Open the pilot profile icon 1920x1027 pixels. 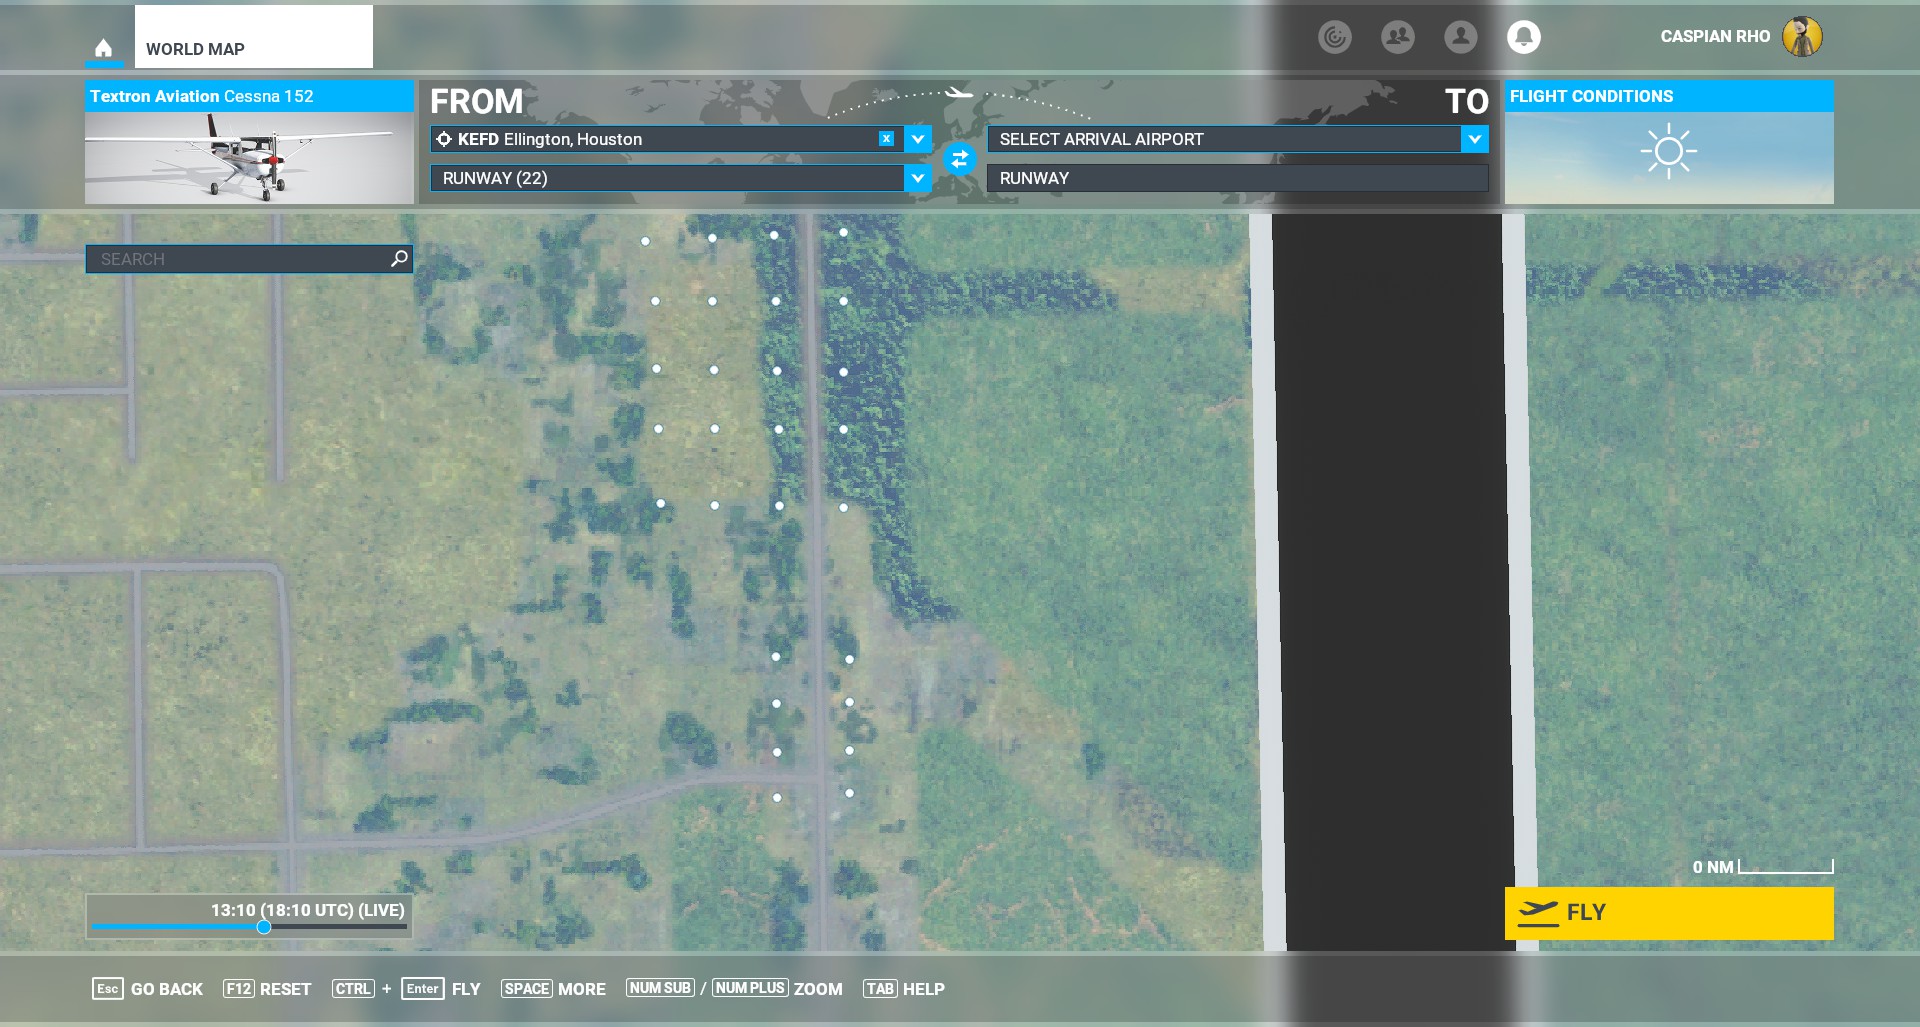[1460, 37]
